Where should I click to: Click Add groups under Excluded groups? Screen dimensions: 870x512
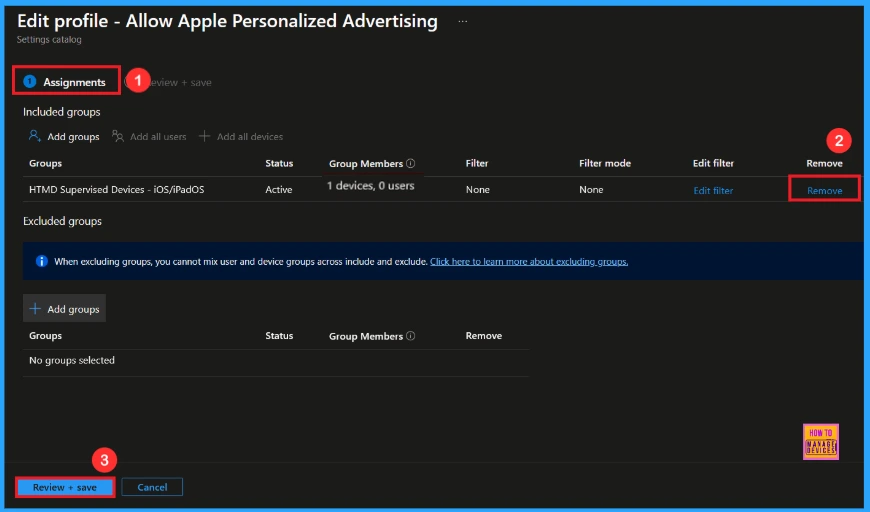[x=64, y=308]
